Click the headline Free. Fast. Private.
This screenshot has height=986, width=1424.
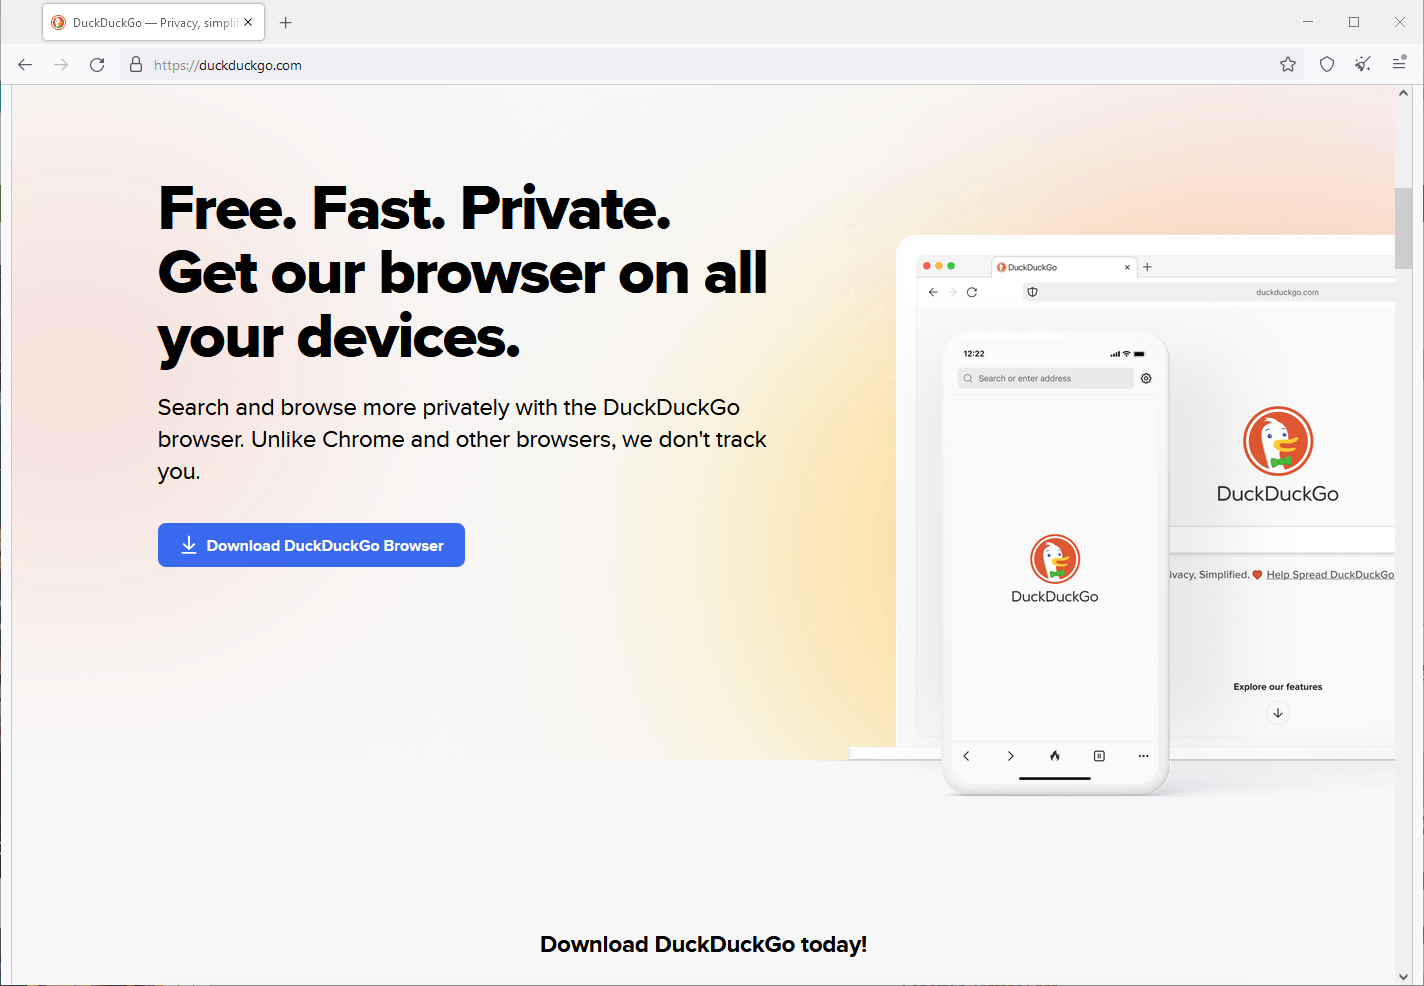414,208
